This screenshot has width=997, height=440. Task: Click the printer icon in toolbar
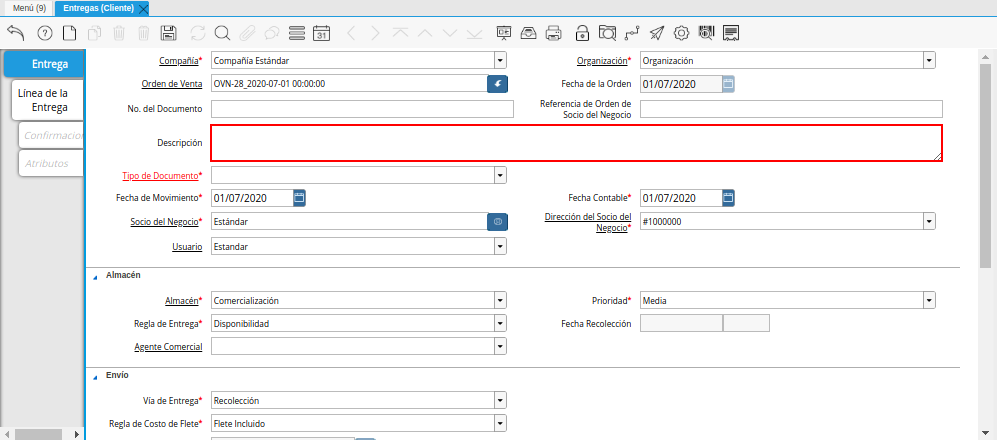click(x=554, y=33)
